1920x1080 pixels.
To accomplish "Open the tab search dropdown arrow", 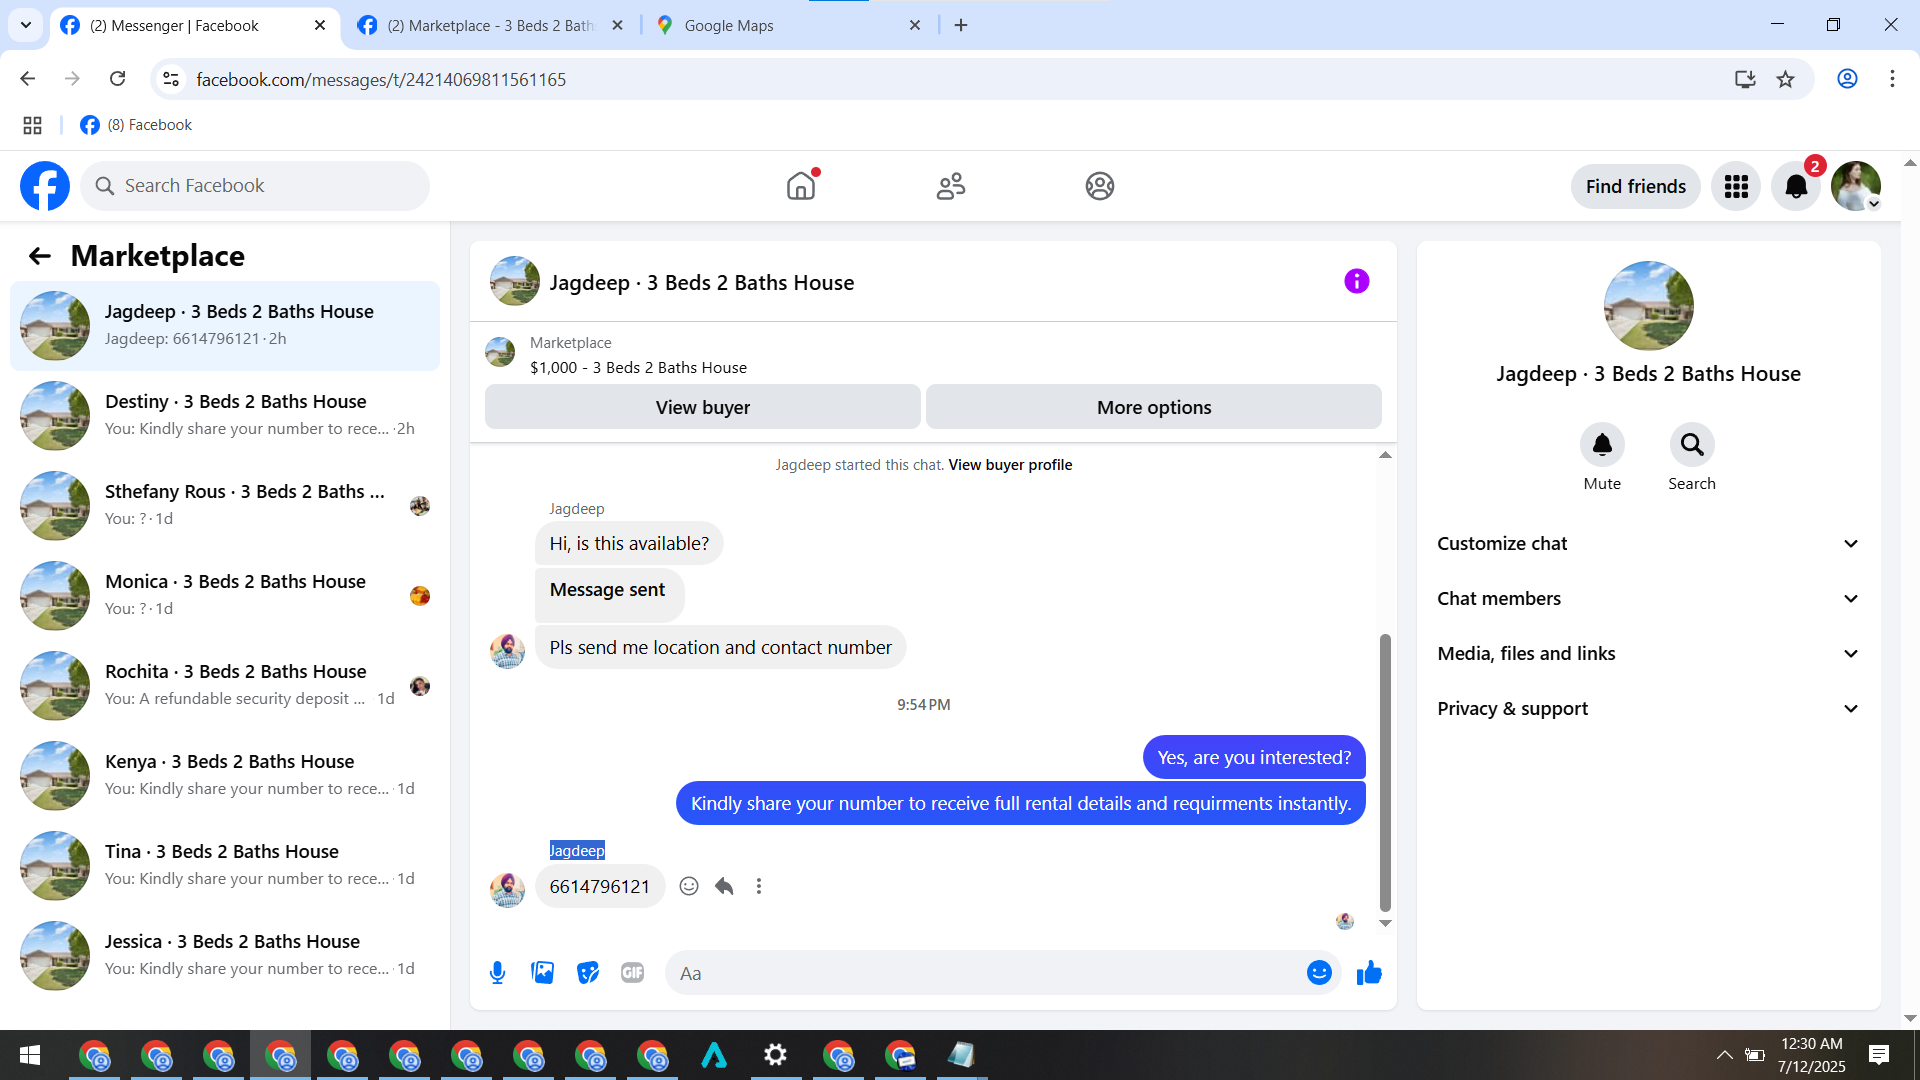I will pyautogui.click(x=26, y=25).
